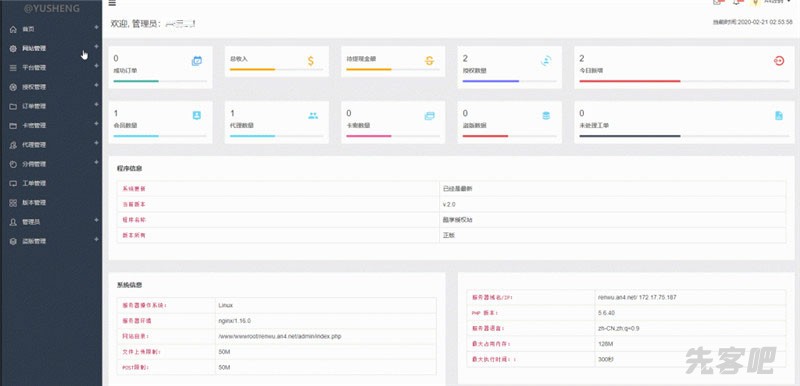Viewport: 800px width, 386px height.
Task: Click the folder icon beside 订单管理
Action: (13, 106)
